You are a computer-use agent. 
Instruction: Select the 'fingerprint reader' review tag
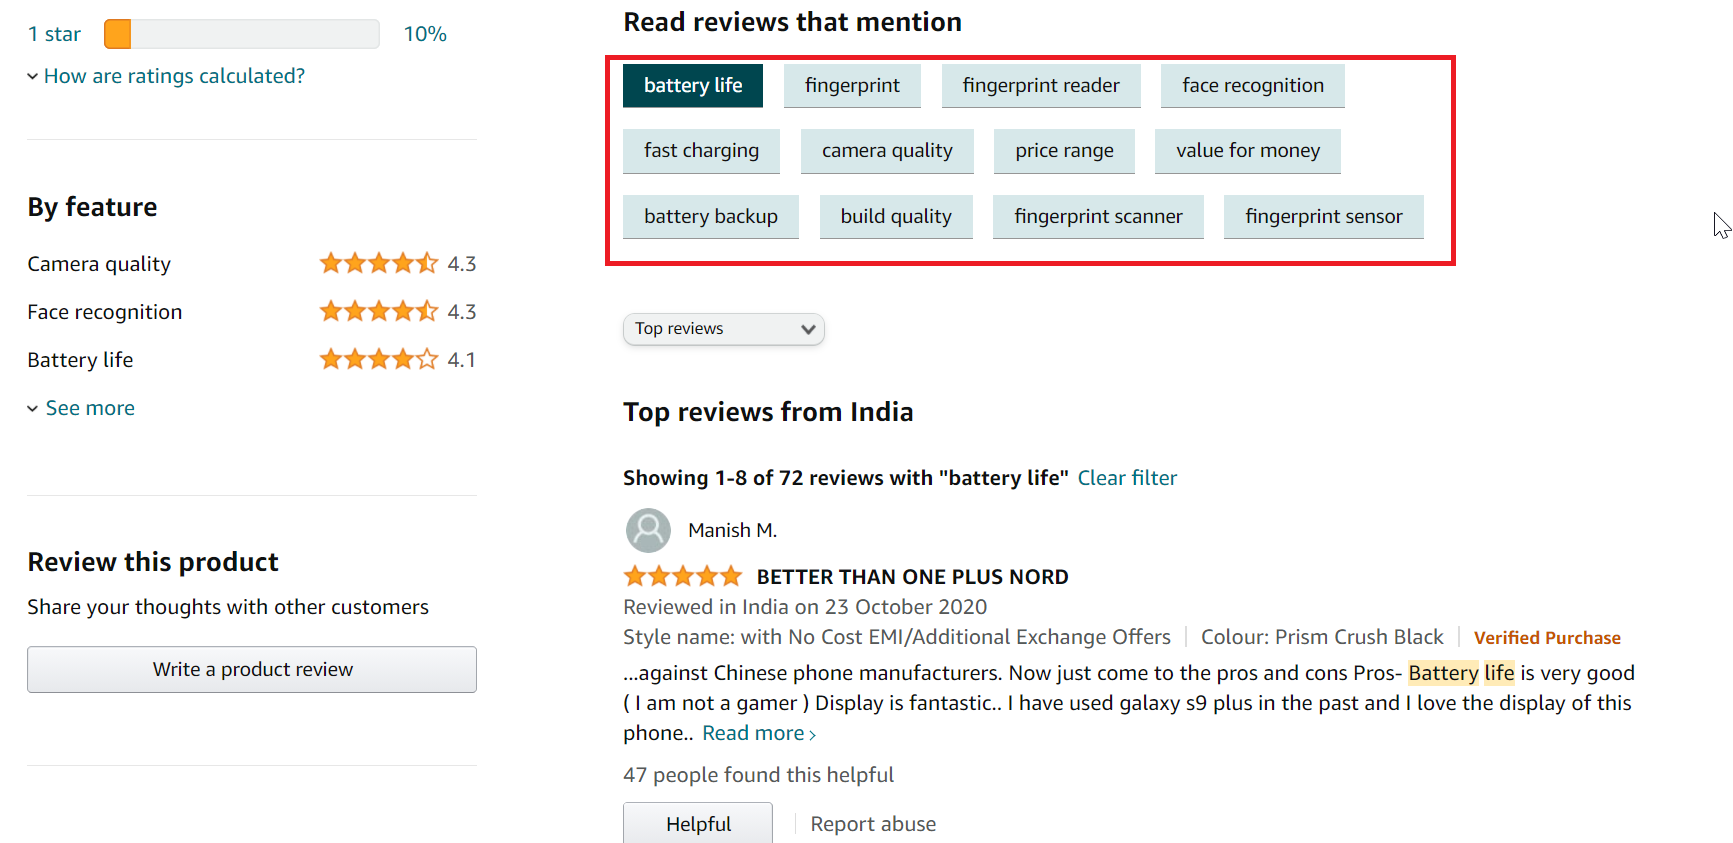1040,86
